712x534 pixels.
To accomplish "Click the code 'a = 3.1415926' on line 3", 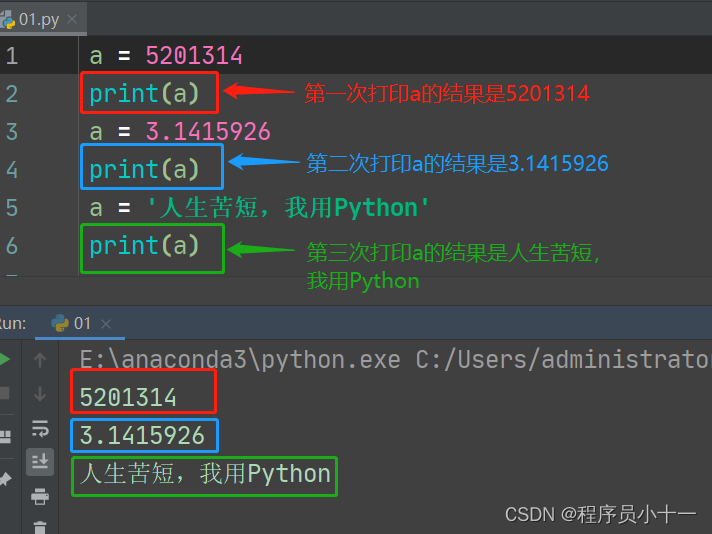I will (x=180, y=132).
